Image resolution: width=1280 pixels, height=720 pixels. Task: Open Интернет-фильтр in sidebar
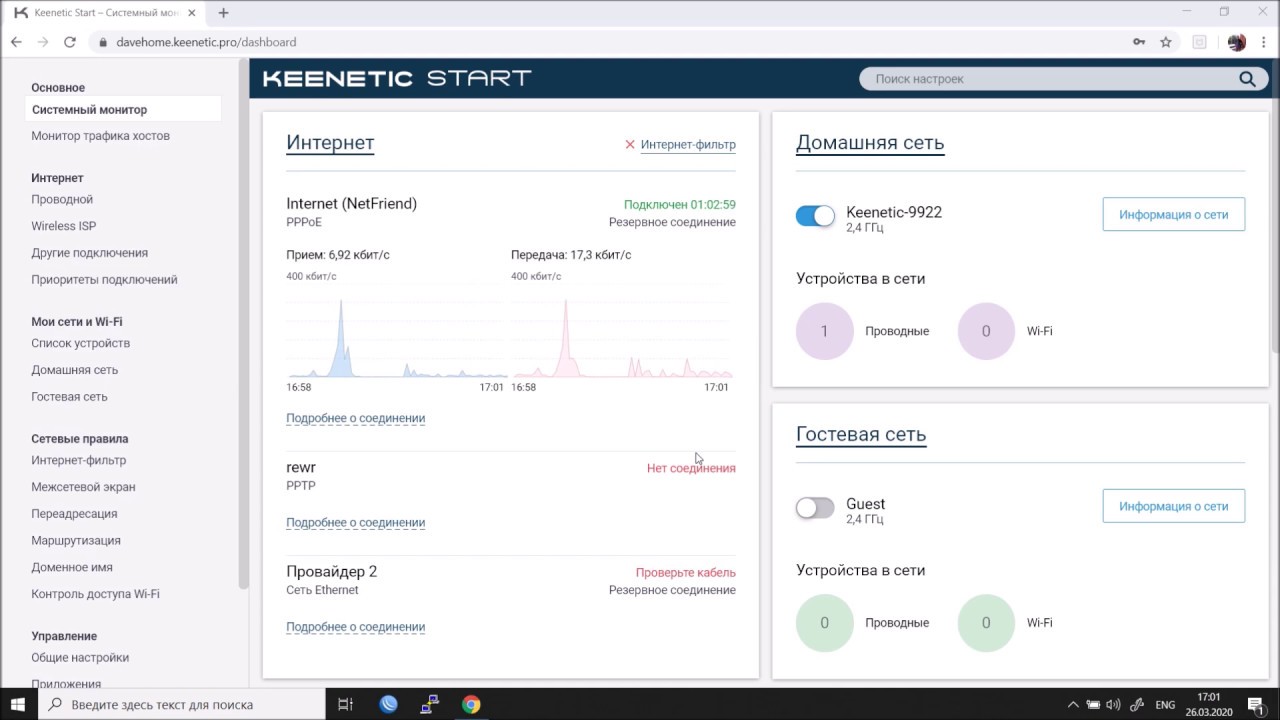(x=78, y=460)
